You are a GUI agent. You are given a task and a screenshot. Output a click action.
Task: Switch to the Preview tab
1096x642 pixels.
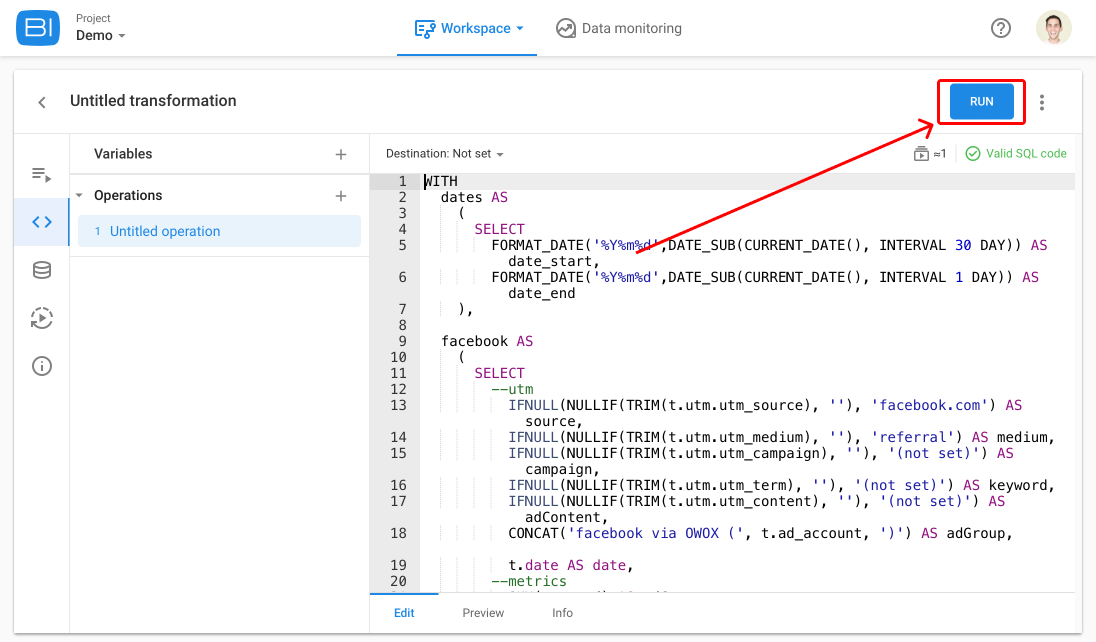(x=483, y=613)
